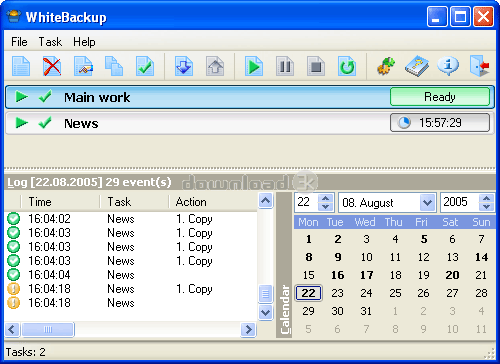Decrease the day 22 stepper
This screenshot has width=500, height=364.
click(325, 207)
